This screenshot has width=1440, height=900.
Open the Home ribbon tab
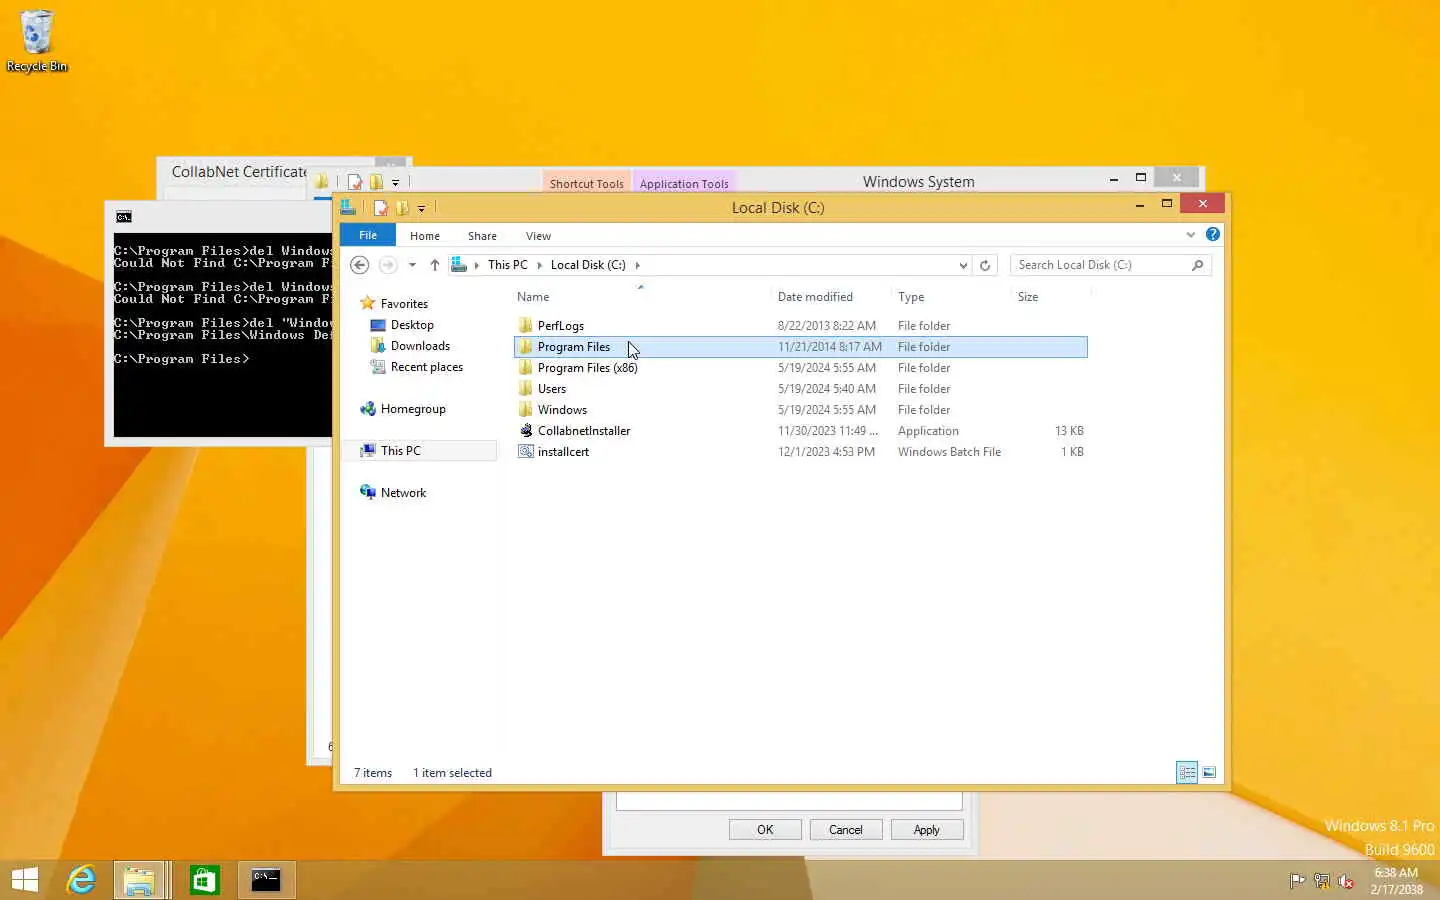(425, 236)
